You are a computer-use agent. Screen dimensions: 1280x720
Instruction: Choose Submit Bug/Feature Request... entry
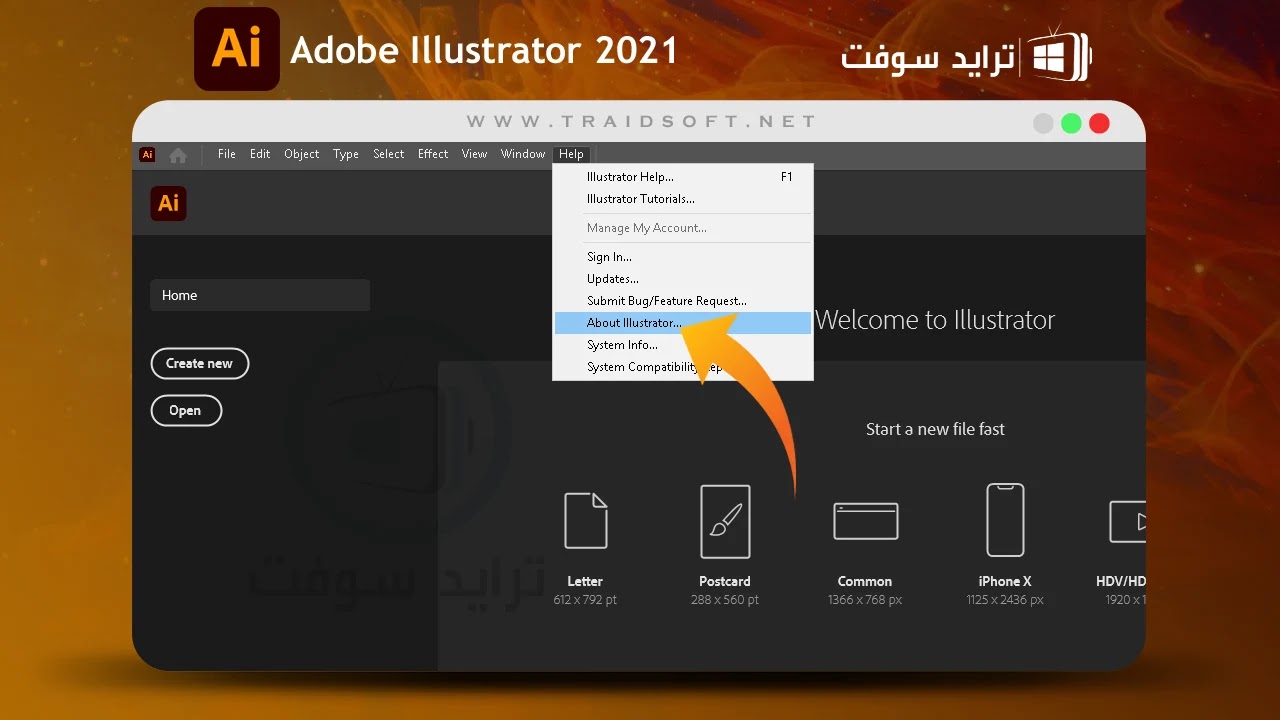[x=683, y=301]
